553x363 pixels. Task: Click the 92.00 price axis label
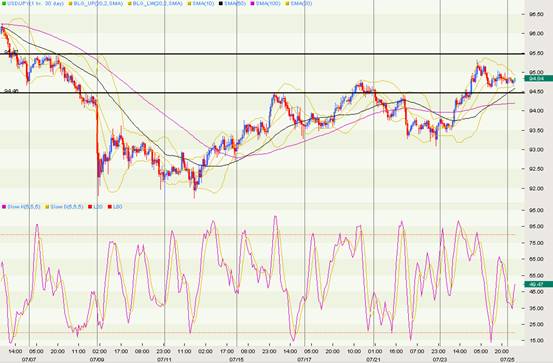536,188
